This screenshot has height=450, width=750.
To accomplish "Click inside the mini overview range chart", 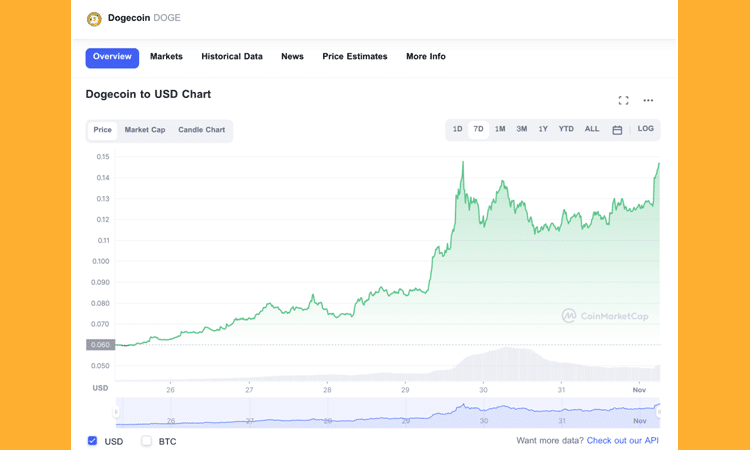I will [387, 412].
